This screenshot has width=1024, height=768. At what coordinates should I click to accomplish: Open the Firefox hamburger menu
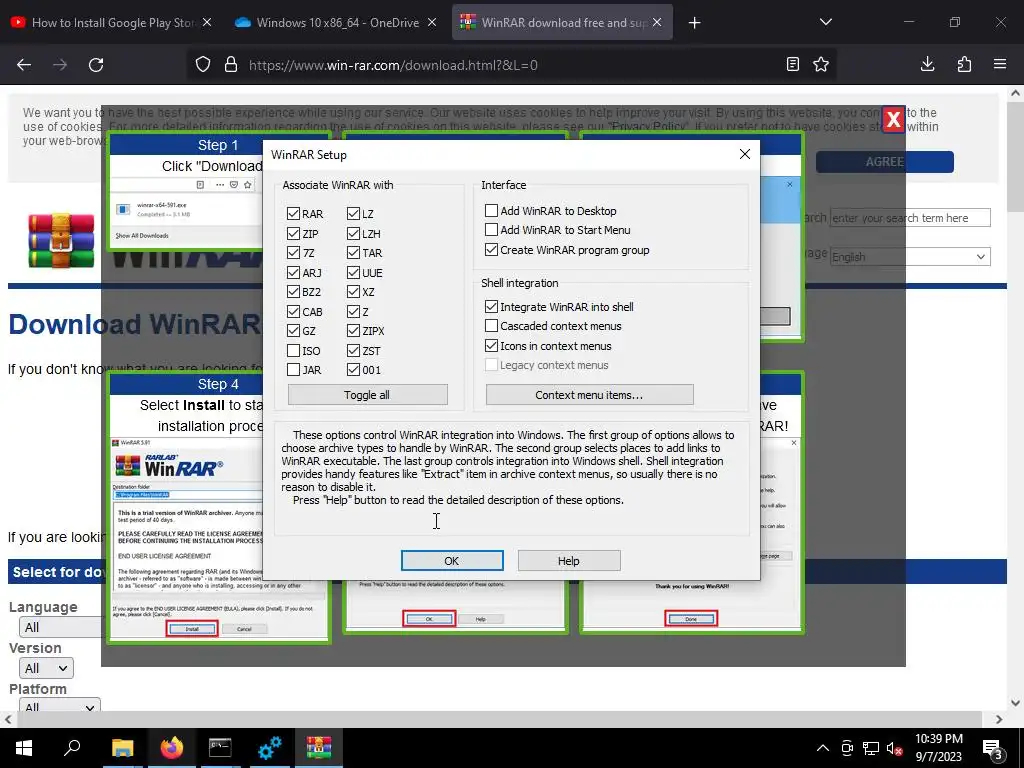point(999,64)
